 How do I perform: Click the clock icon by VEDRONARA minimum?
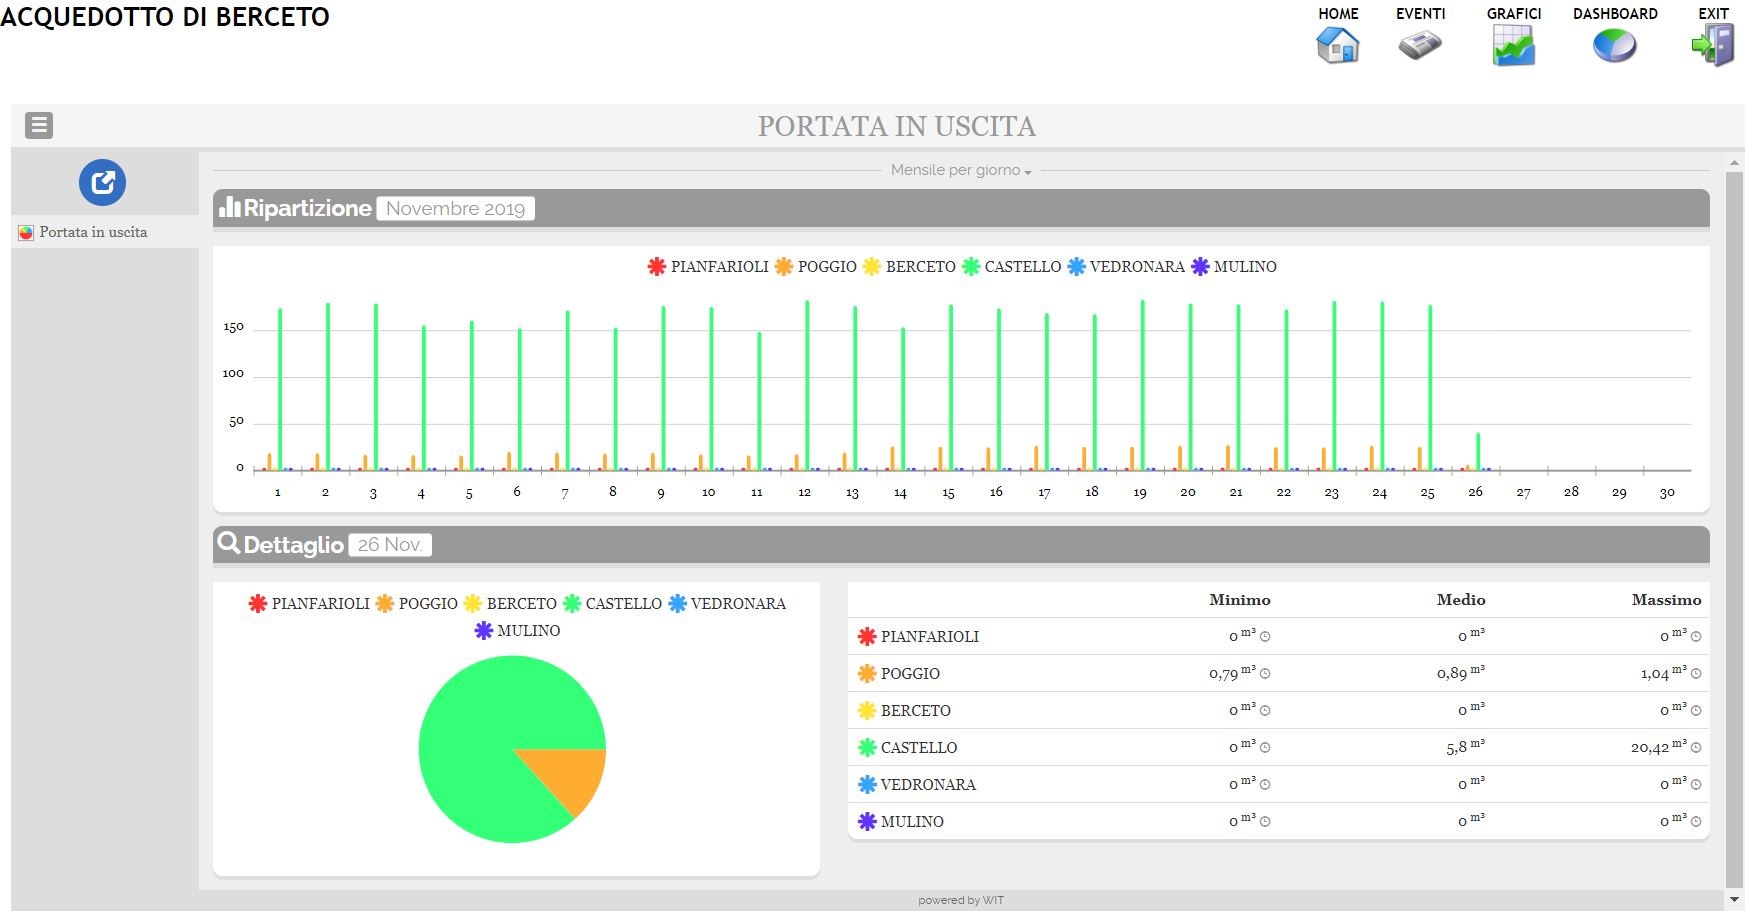pos(1265,785)
